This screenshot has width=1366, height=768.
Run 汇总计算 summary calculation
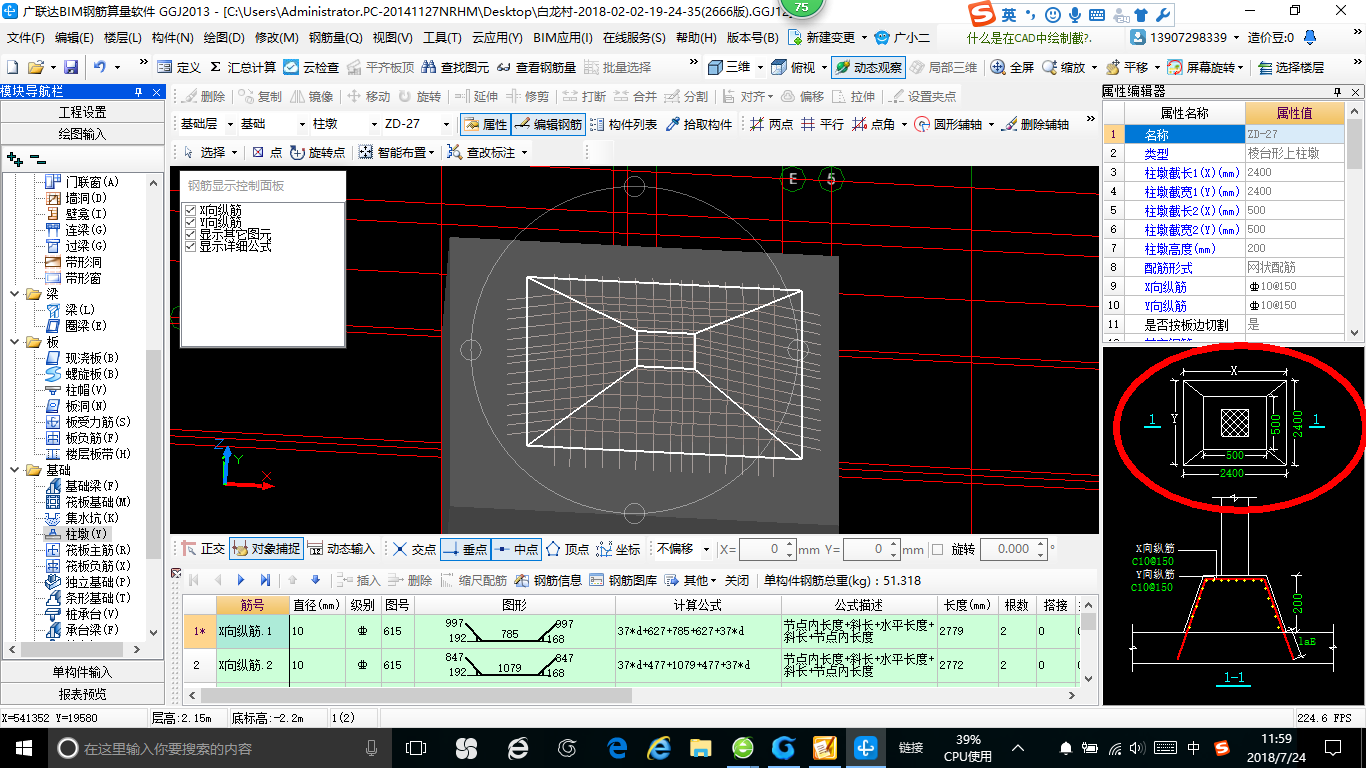243,67
